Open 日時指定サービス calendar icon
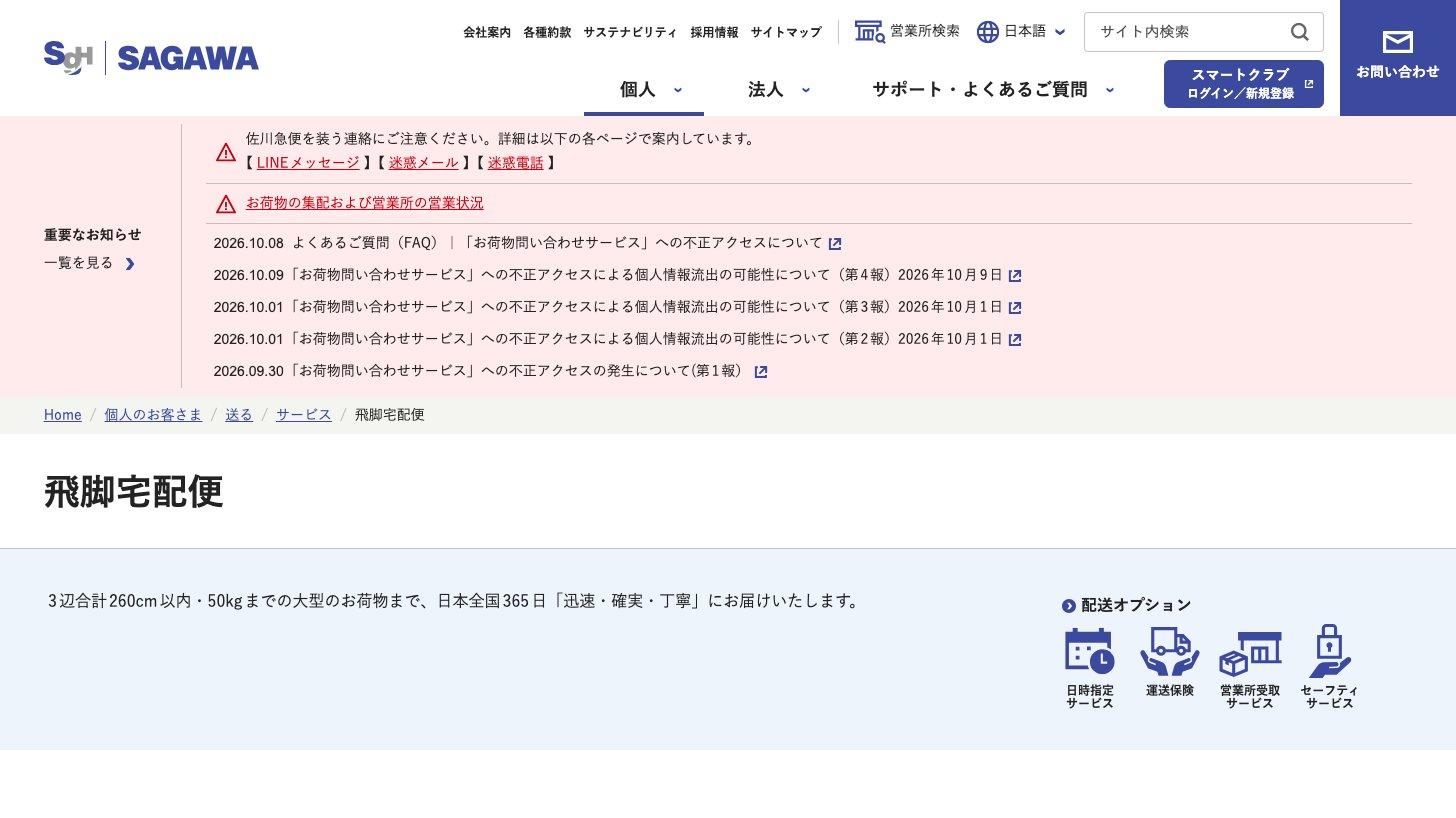The height and width of the screenshot is (818, 1456). click(x=1089, y=651)
